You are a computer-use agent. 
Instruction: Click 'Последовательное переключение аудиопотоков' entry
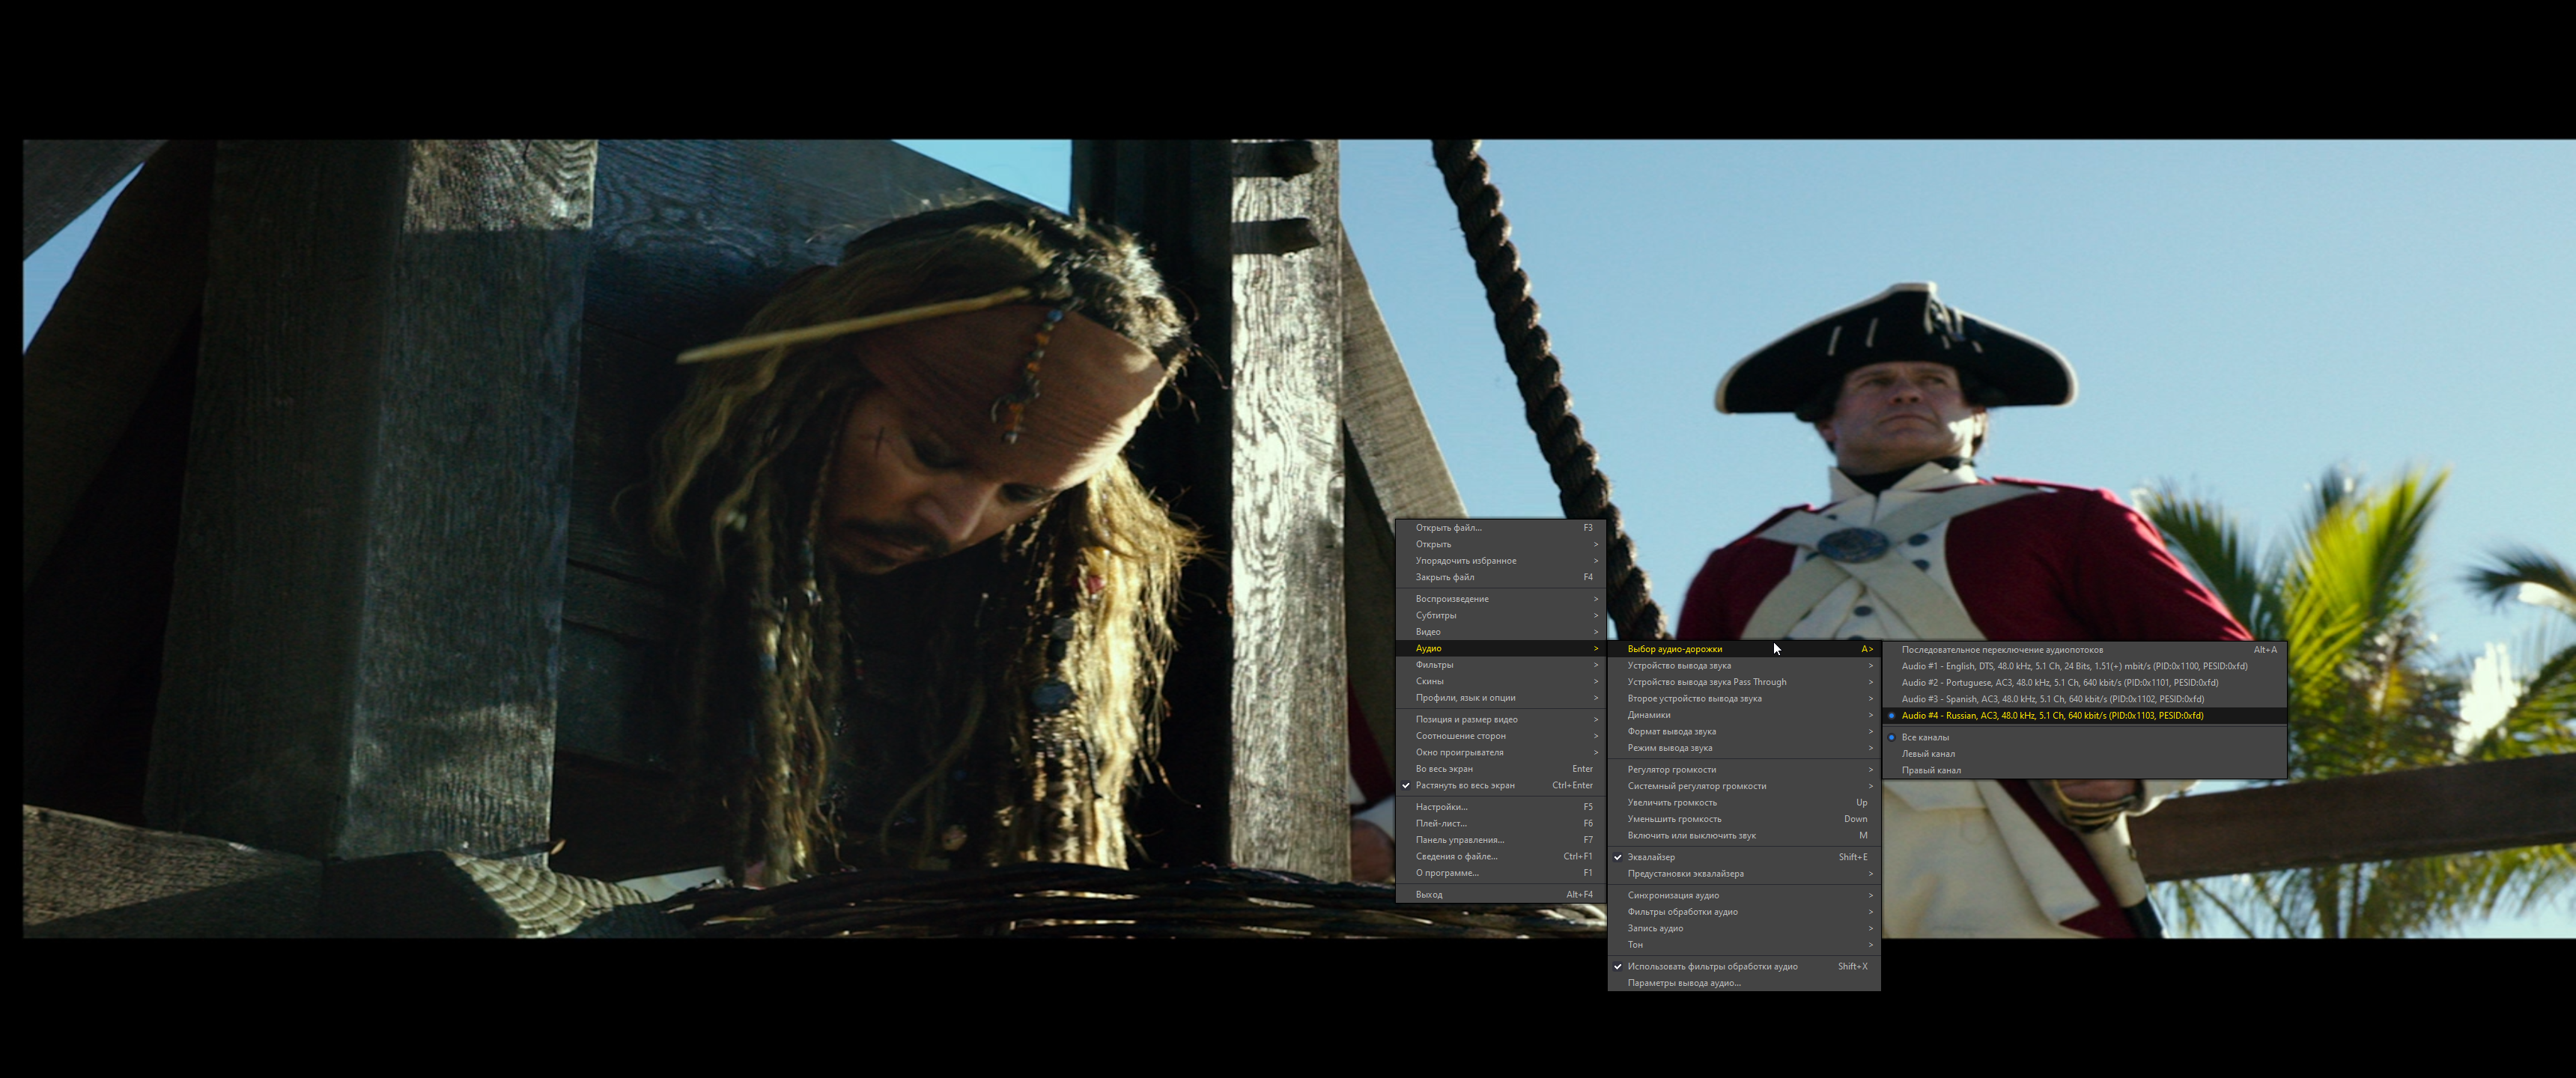2002,650
